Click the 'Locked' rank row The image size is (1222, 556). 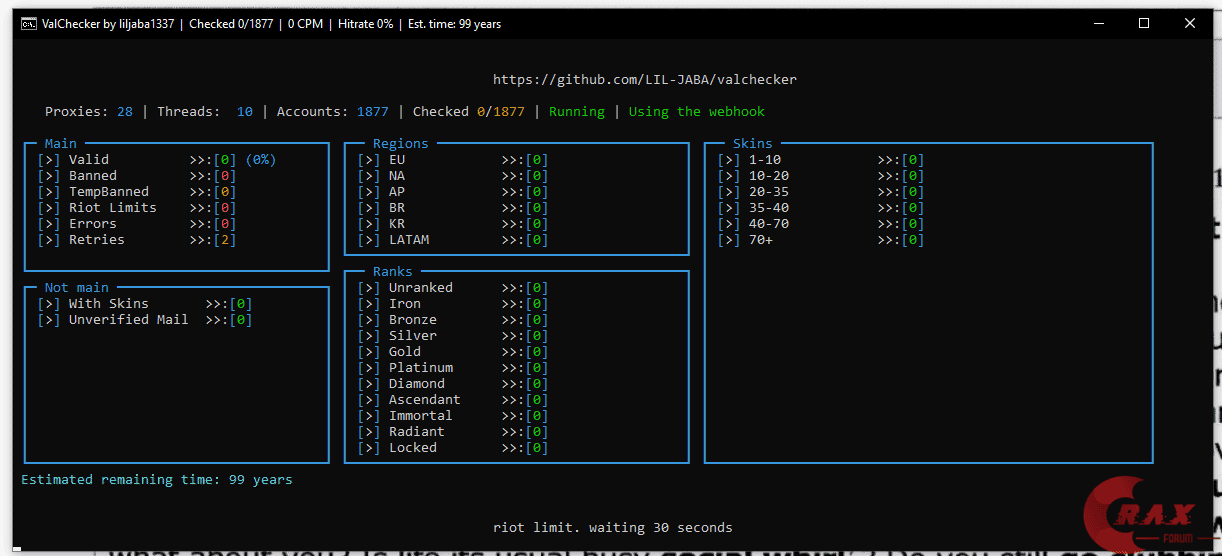point(453,447)
